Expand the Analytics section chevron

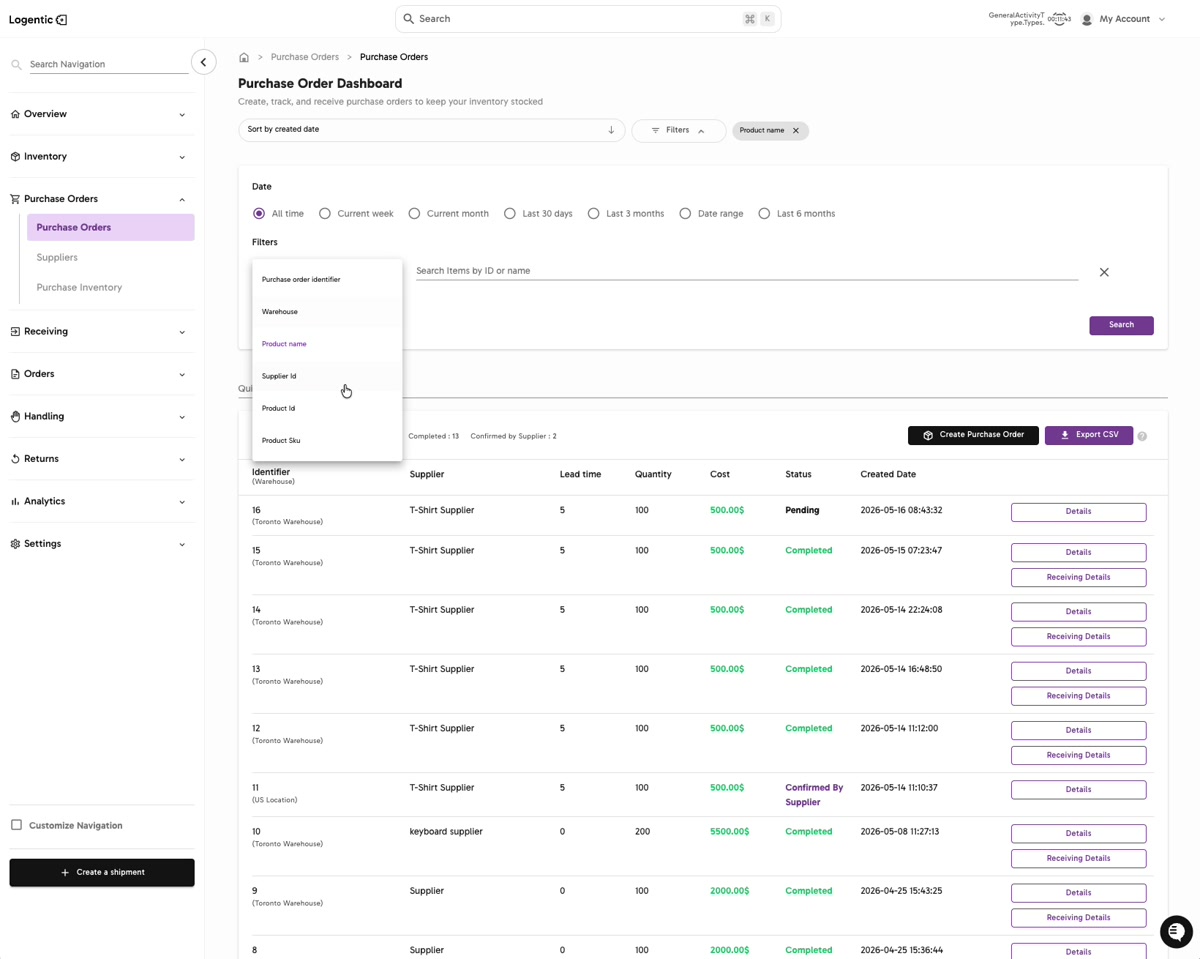(x=182, y=502)
